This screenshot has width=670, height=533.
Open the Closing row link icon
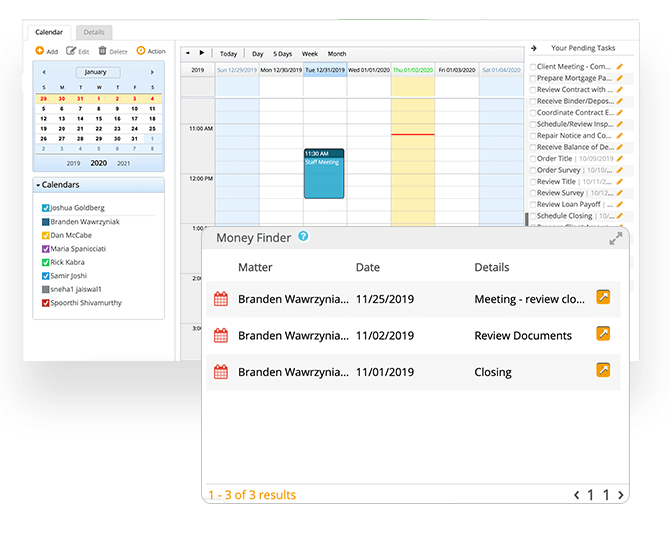603,370
